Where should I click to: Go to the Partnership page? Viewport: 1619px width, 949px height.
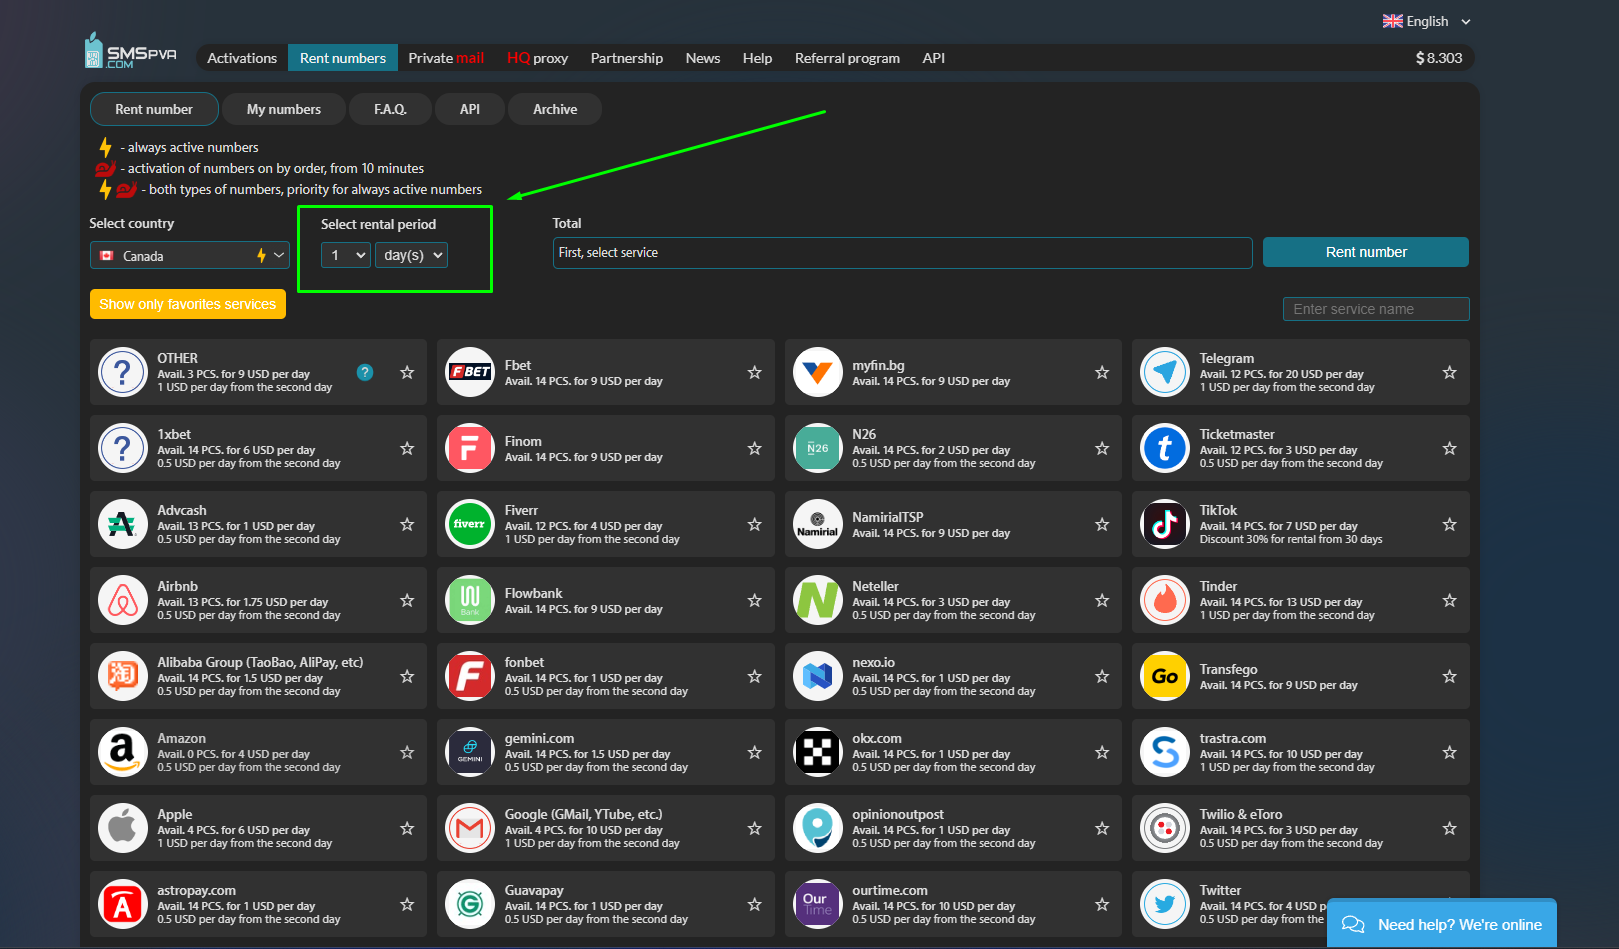627,58
